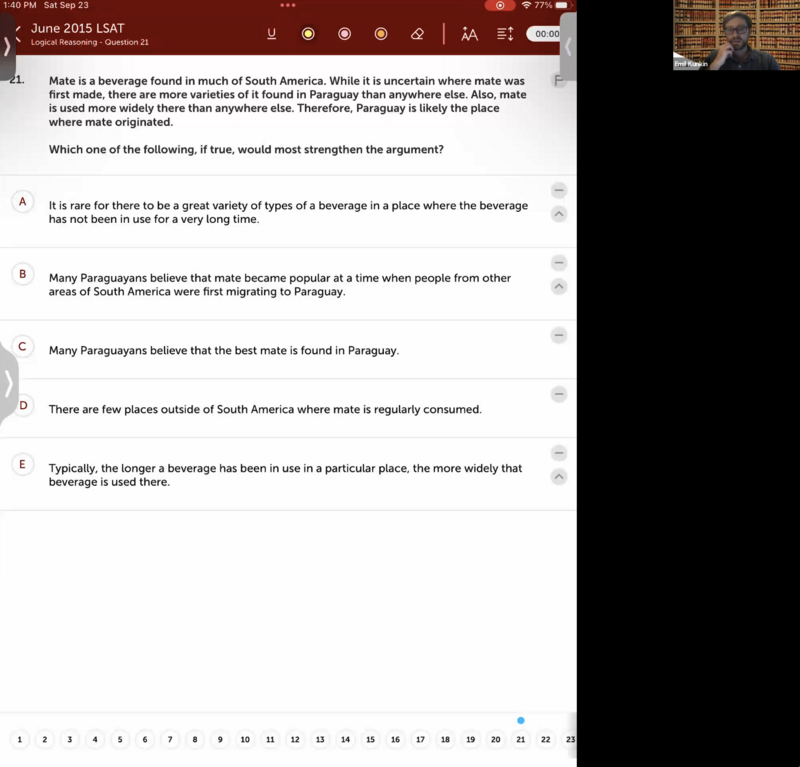
Task: Collapse answer B with chevron
Action: 559,287
